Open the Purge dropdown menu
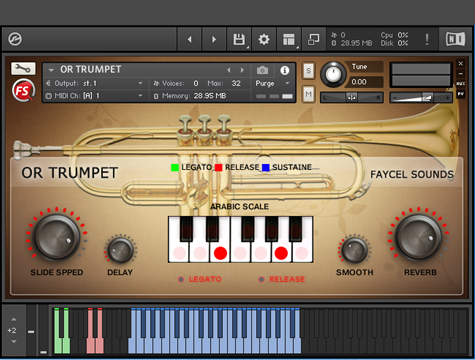Screen dimensions: 475x360 tap(272, 83)
